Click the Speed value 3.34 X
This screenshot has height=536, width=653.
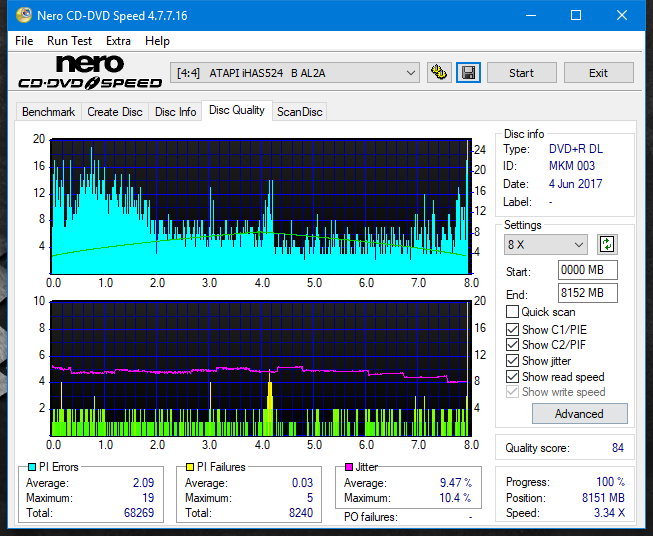[x=609, y=513]
